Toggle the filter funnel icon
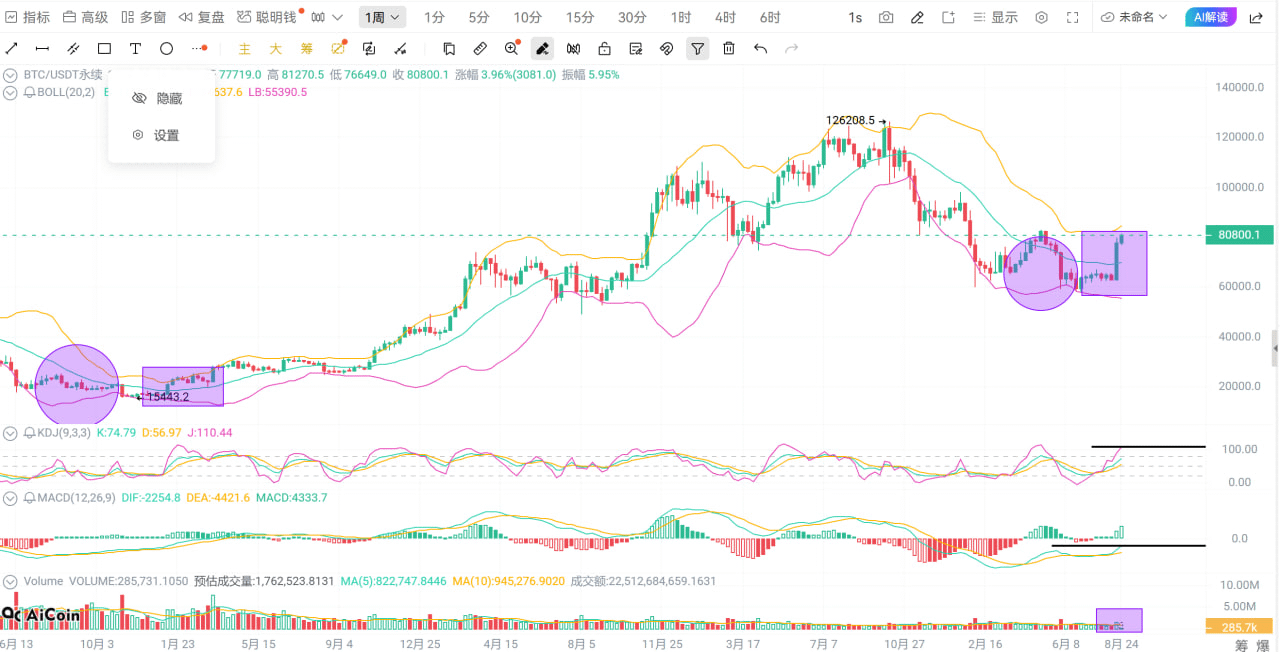1280x652 pixels. pos(698,48)
